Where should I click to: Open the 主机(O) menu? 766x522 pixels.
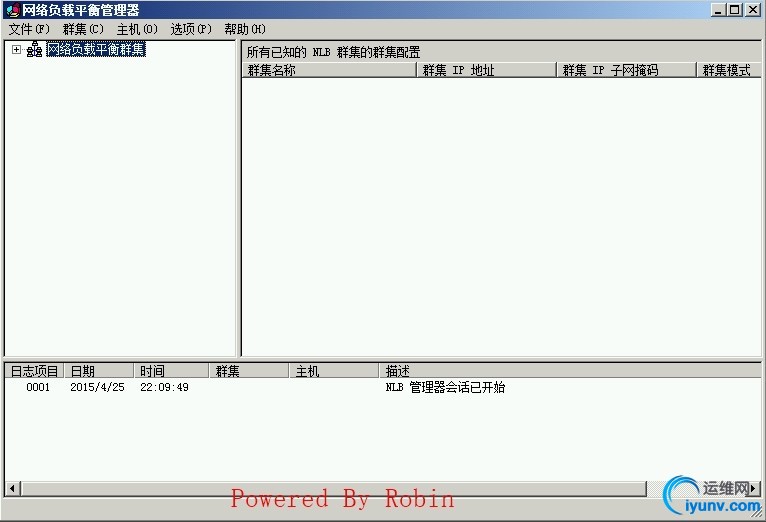click(x=137, y=29)
